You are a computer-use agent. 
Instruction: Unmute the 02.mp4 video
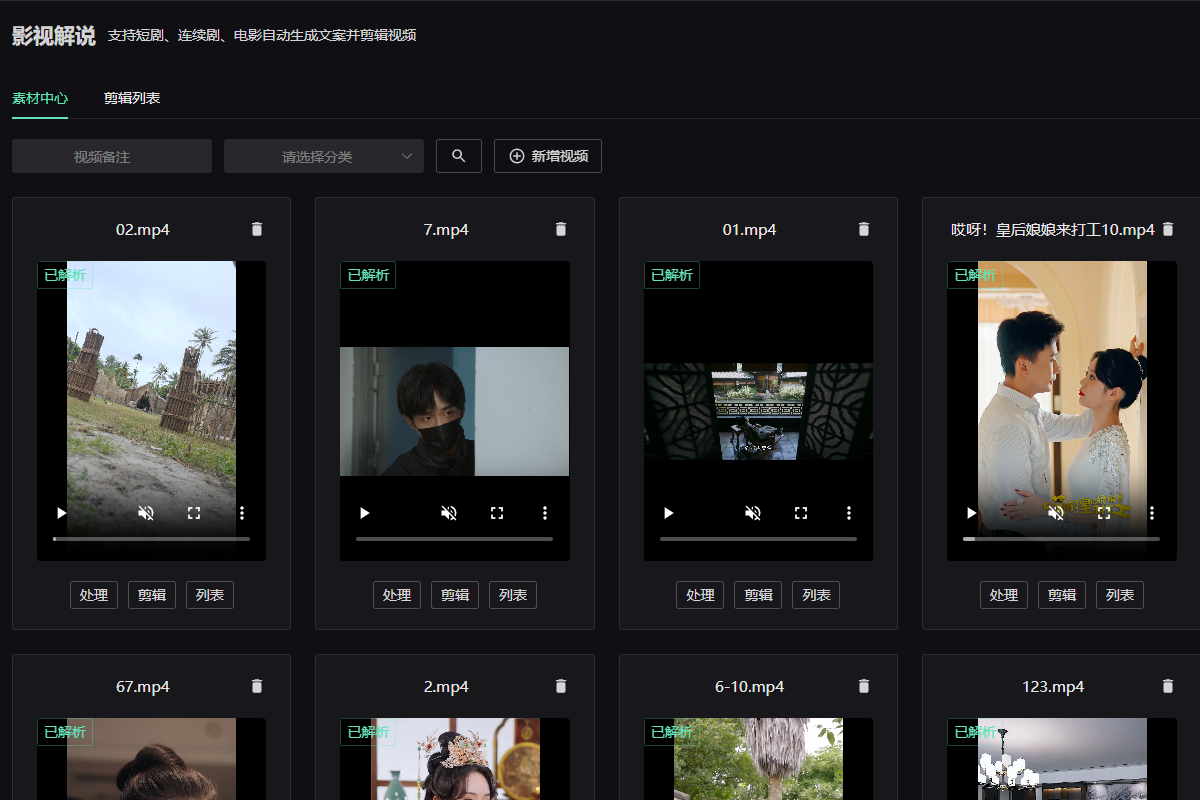[146, 513]
